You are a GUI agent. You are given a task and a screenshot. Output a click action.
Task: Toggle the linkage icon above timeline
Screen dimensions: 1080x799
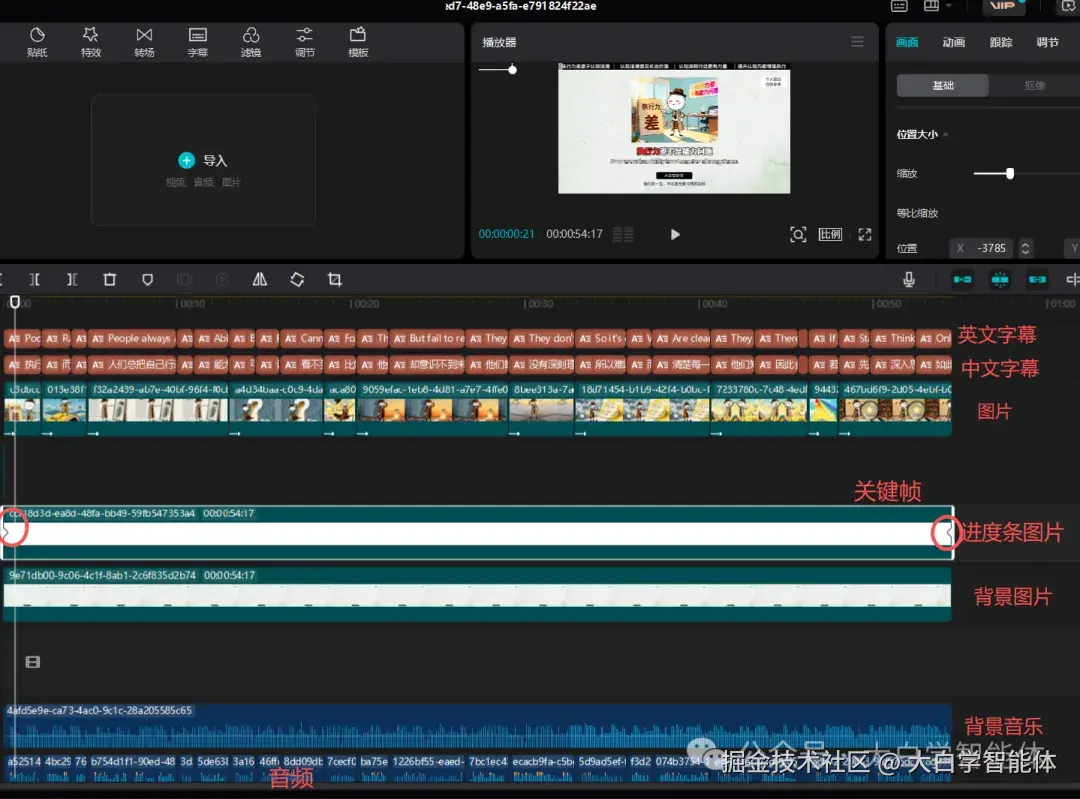coord(1037,279)
